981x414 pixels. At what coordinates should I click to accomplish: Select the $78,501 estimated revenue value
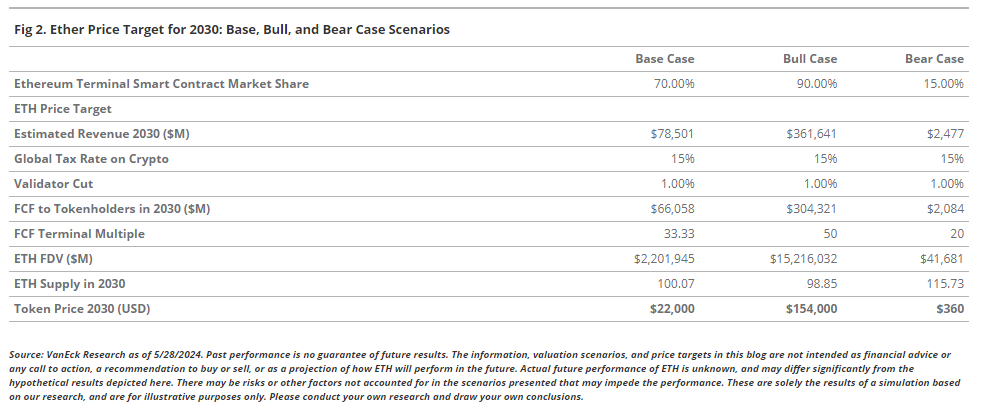click(x=672, y=134)
